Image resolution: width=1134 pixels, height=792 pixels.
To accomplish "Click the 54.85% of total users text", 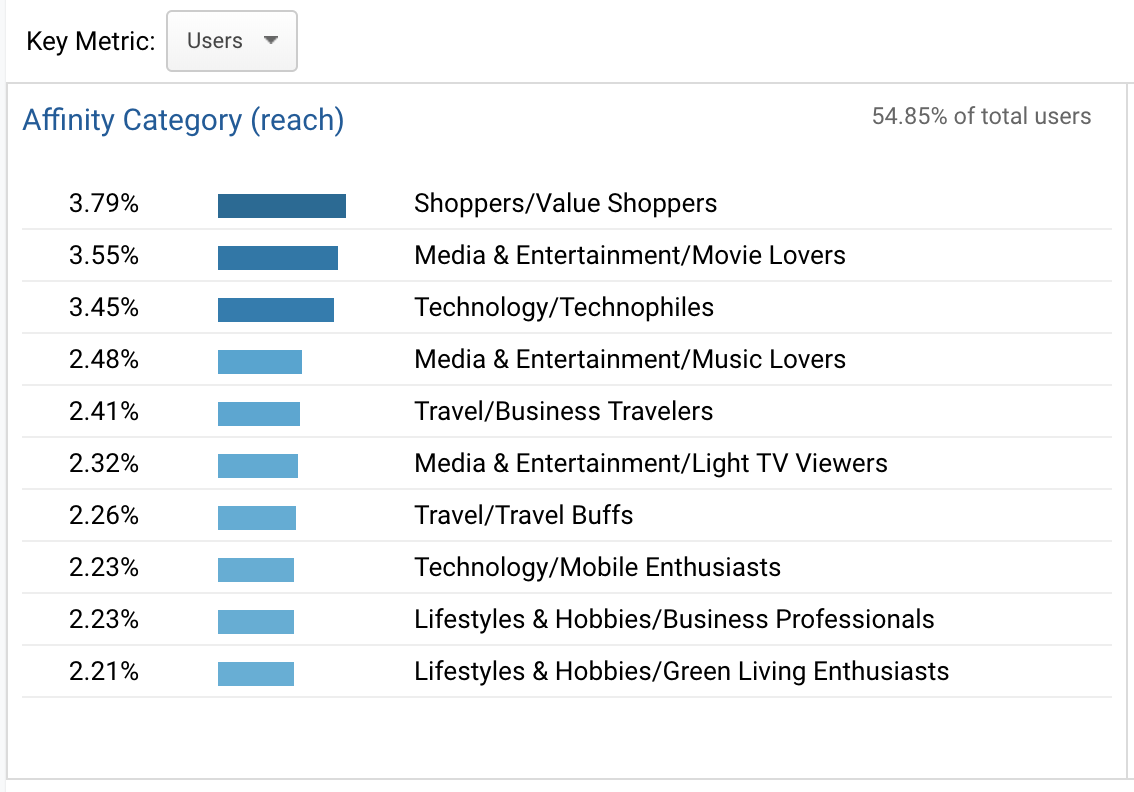I will click(981, 116).
